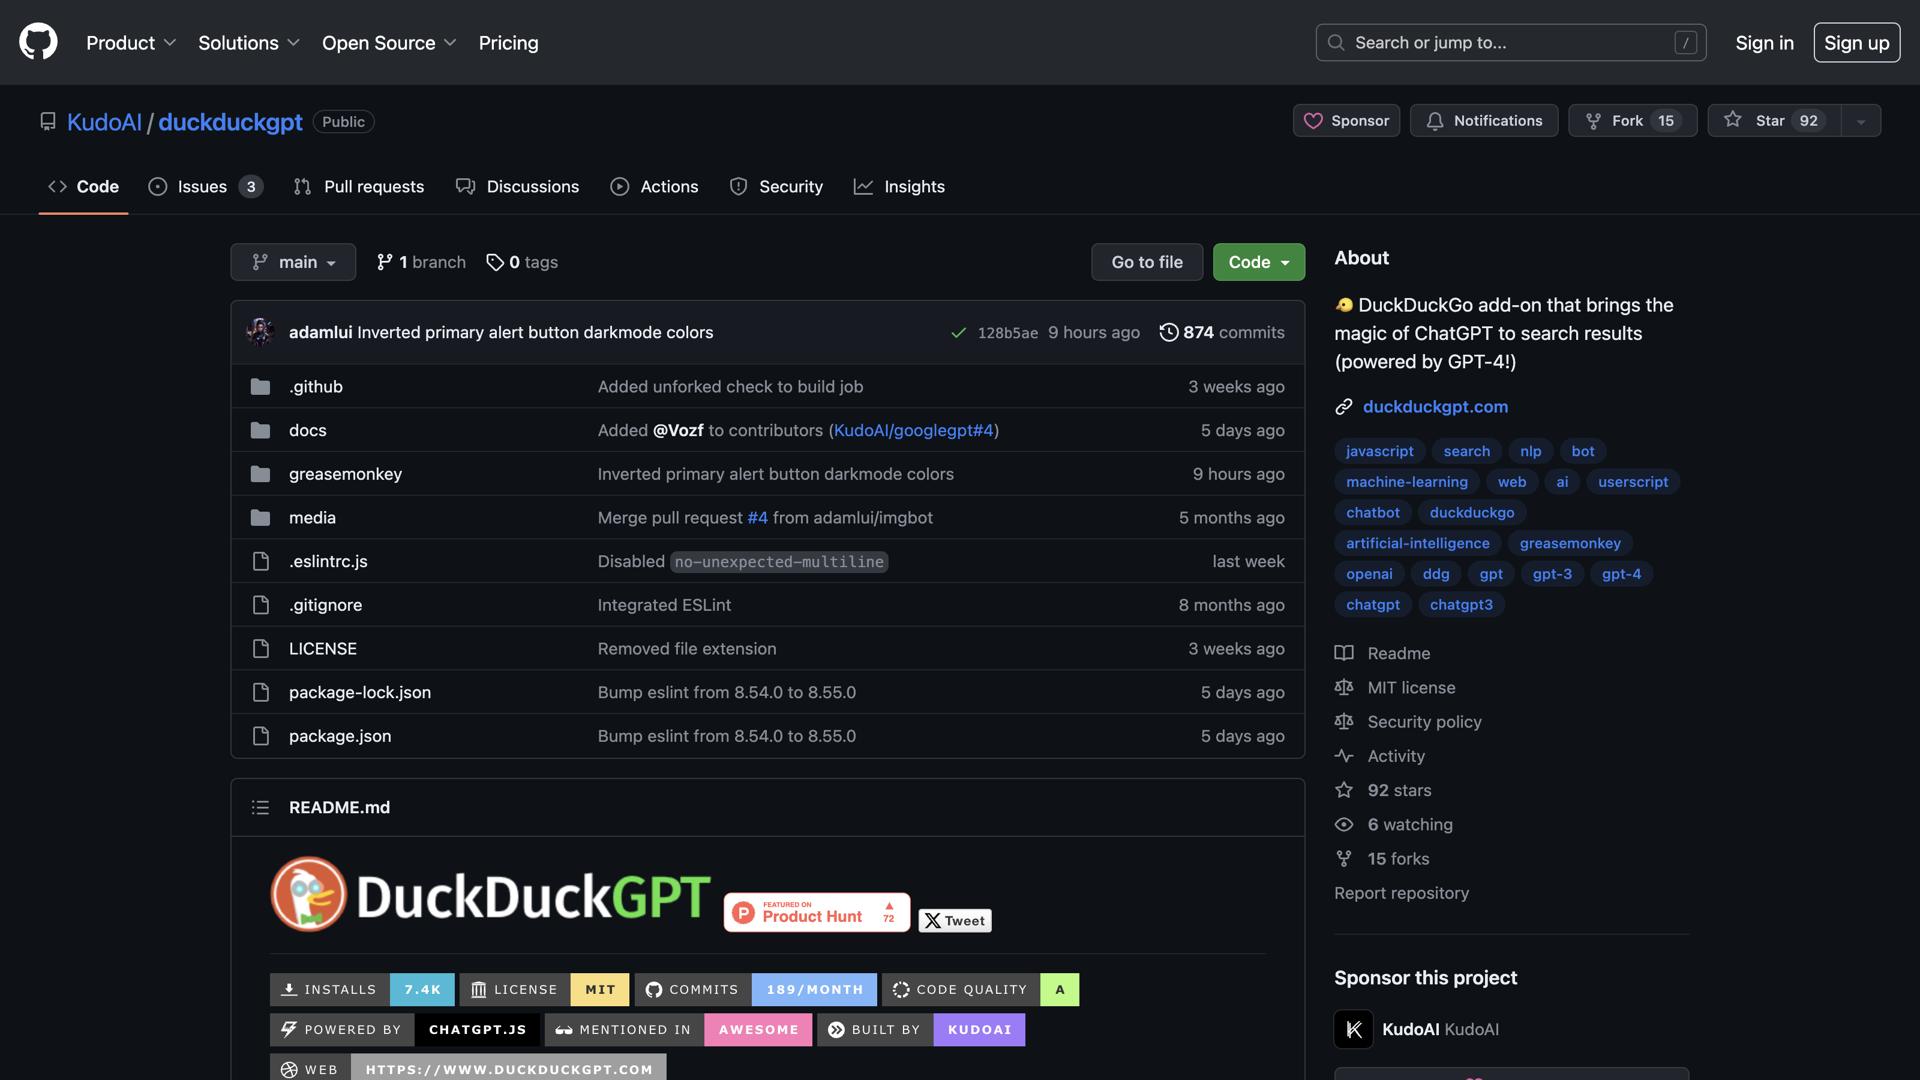The height and width of the screenshot is (1080, 1920).
Task: Switch to the Issues tab
Action: point(204,187)
